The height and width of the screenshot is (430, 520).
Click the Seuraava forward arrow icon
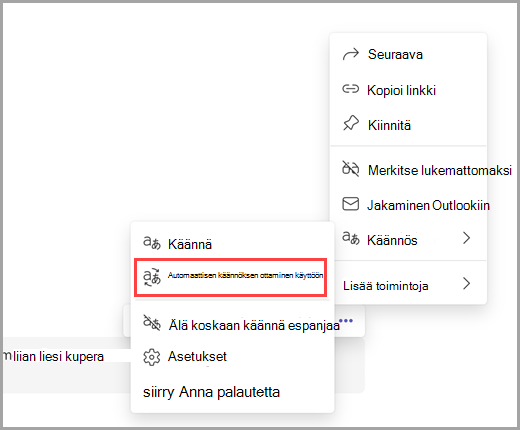(x=351, y=54)
